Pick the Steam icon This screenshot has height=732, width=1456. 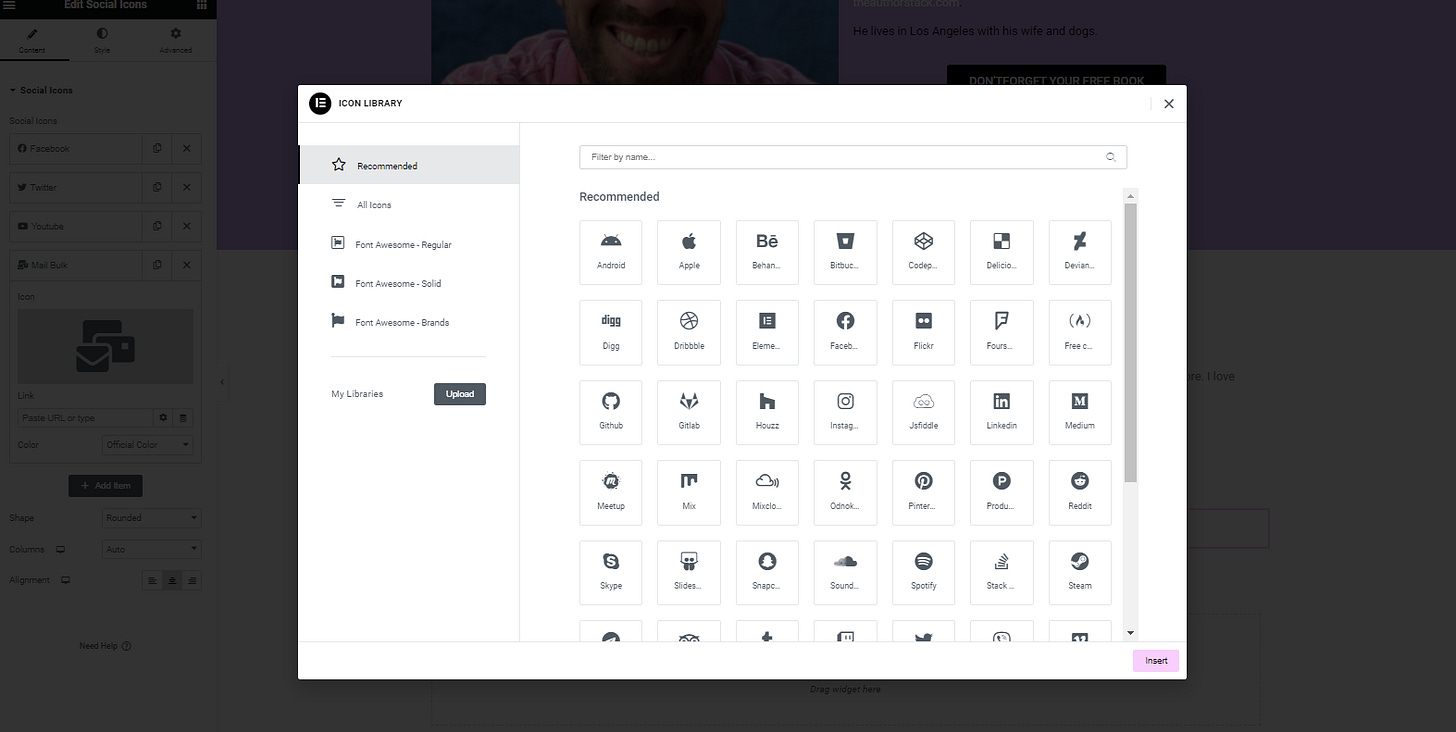click(1080, 572)
